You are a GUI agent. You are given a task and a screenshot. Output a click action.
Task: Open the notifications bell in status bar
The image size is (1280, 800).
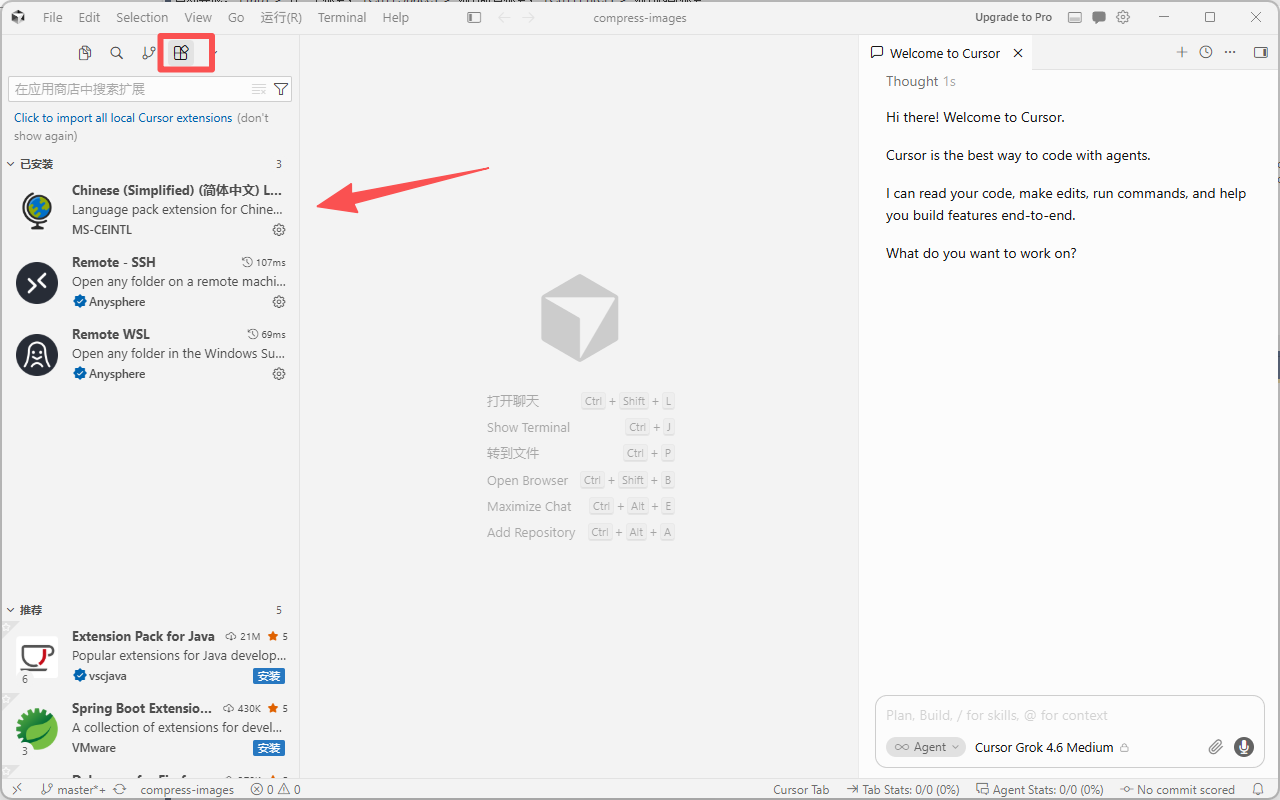[1259, 789]
